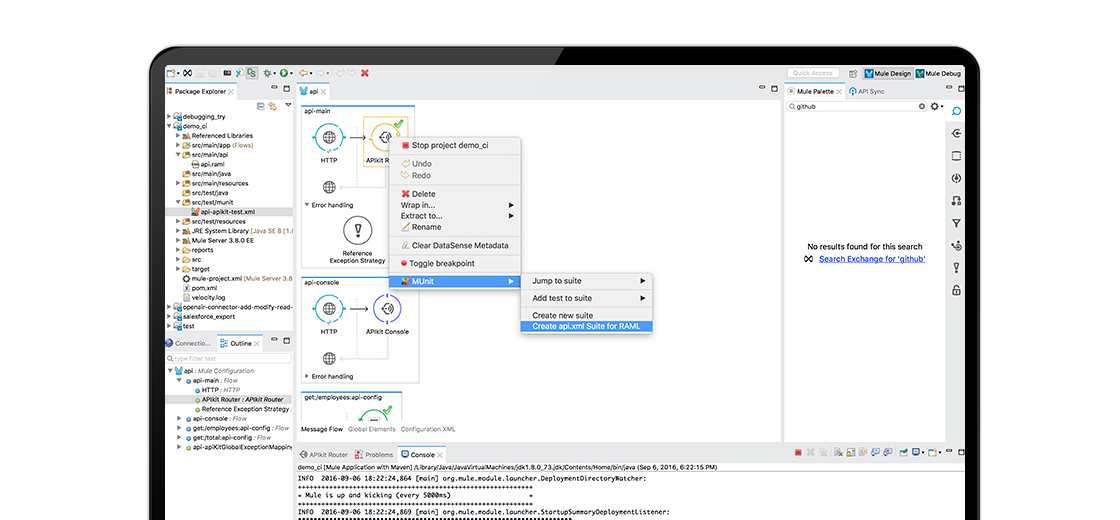Switch to the Mule Design perspective
Image resolution: width=1120 pixels, height=520 pixels.
click(x=888, y=73)
